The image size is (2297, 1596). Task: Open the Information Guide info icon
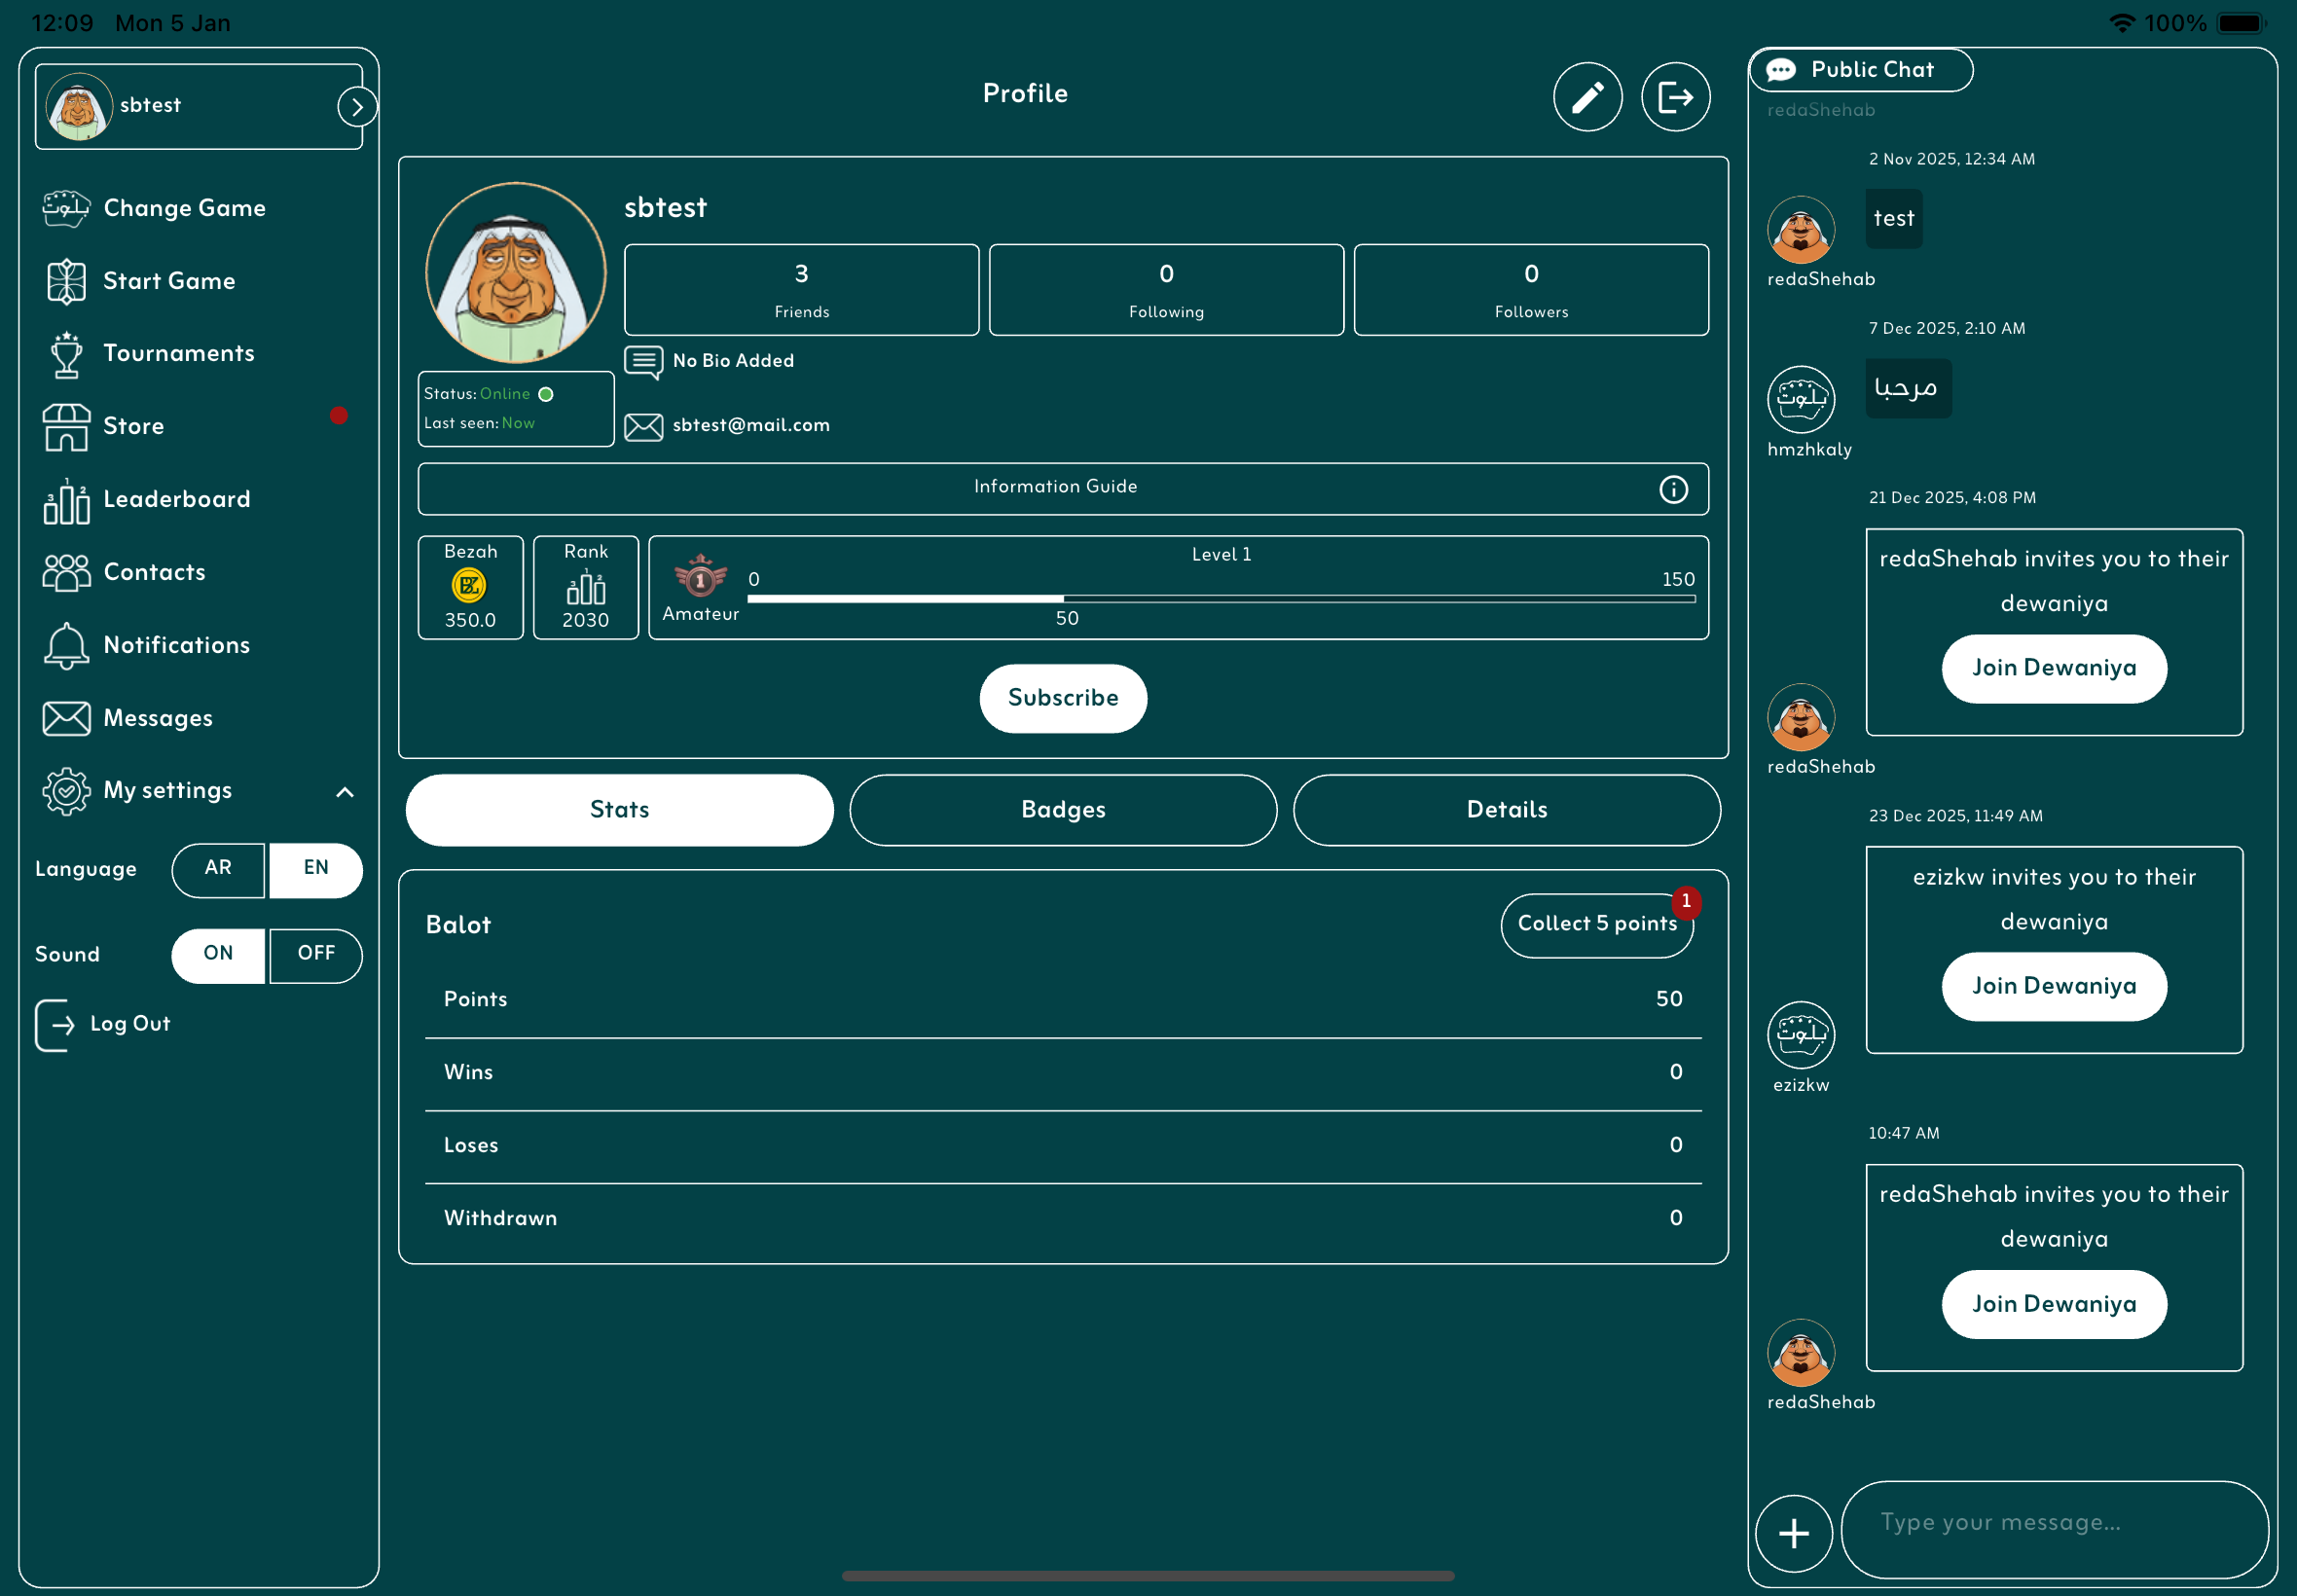click(x=1673, y=489)
